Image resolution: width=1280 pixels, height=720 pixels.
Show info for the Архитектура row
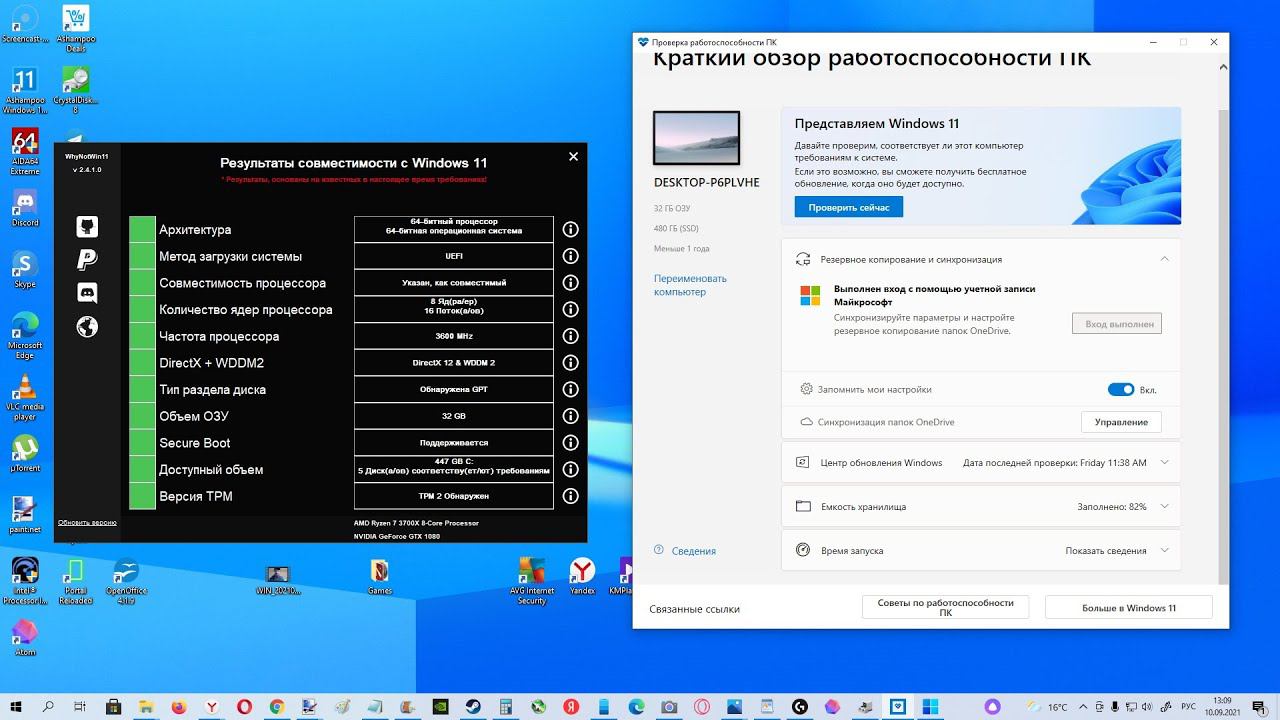point(571,229)
